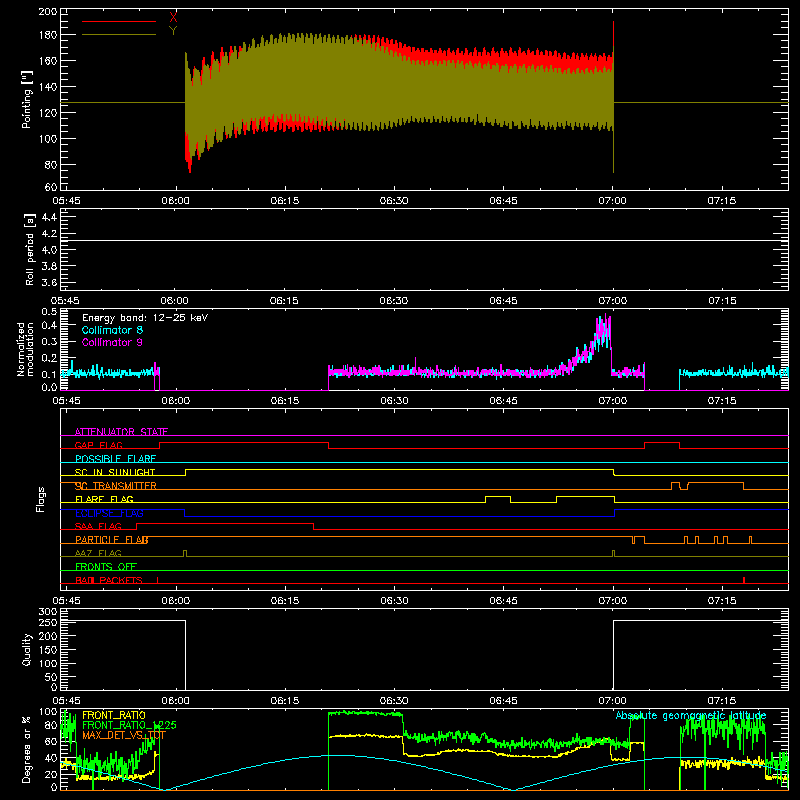Screen dimensions: 800x800
Task: Click the red X legend label
Action: coord(173,18)
